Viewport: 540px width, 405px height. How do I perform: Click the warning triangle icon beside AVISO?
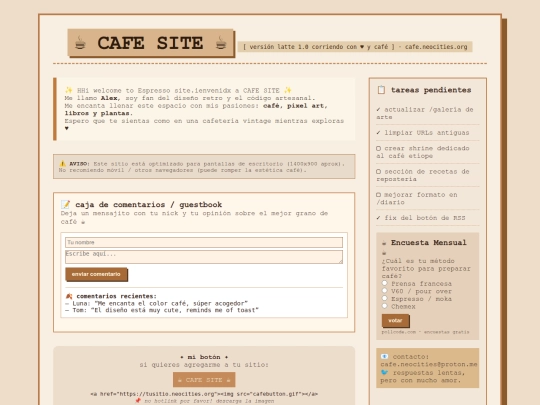(63, 164)
